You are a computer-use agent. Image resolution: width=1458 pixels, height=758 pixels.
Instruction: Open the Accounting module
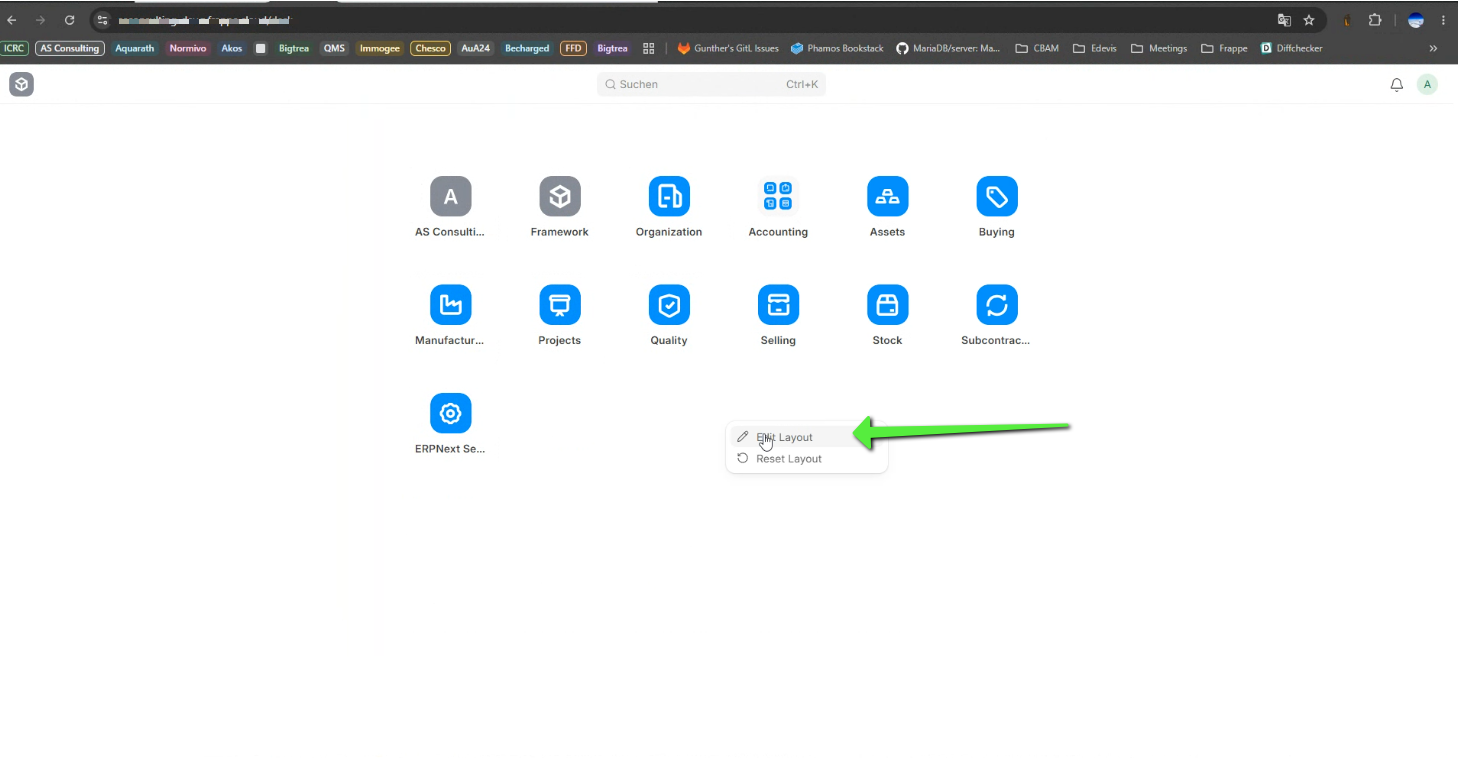point(778,196)
